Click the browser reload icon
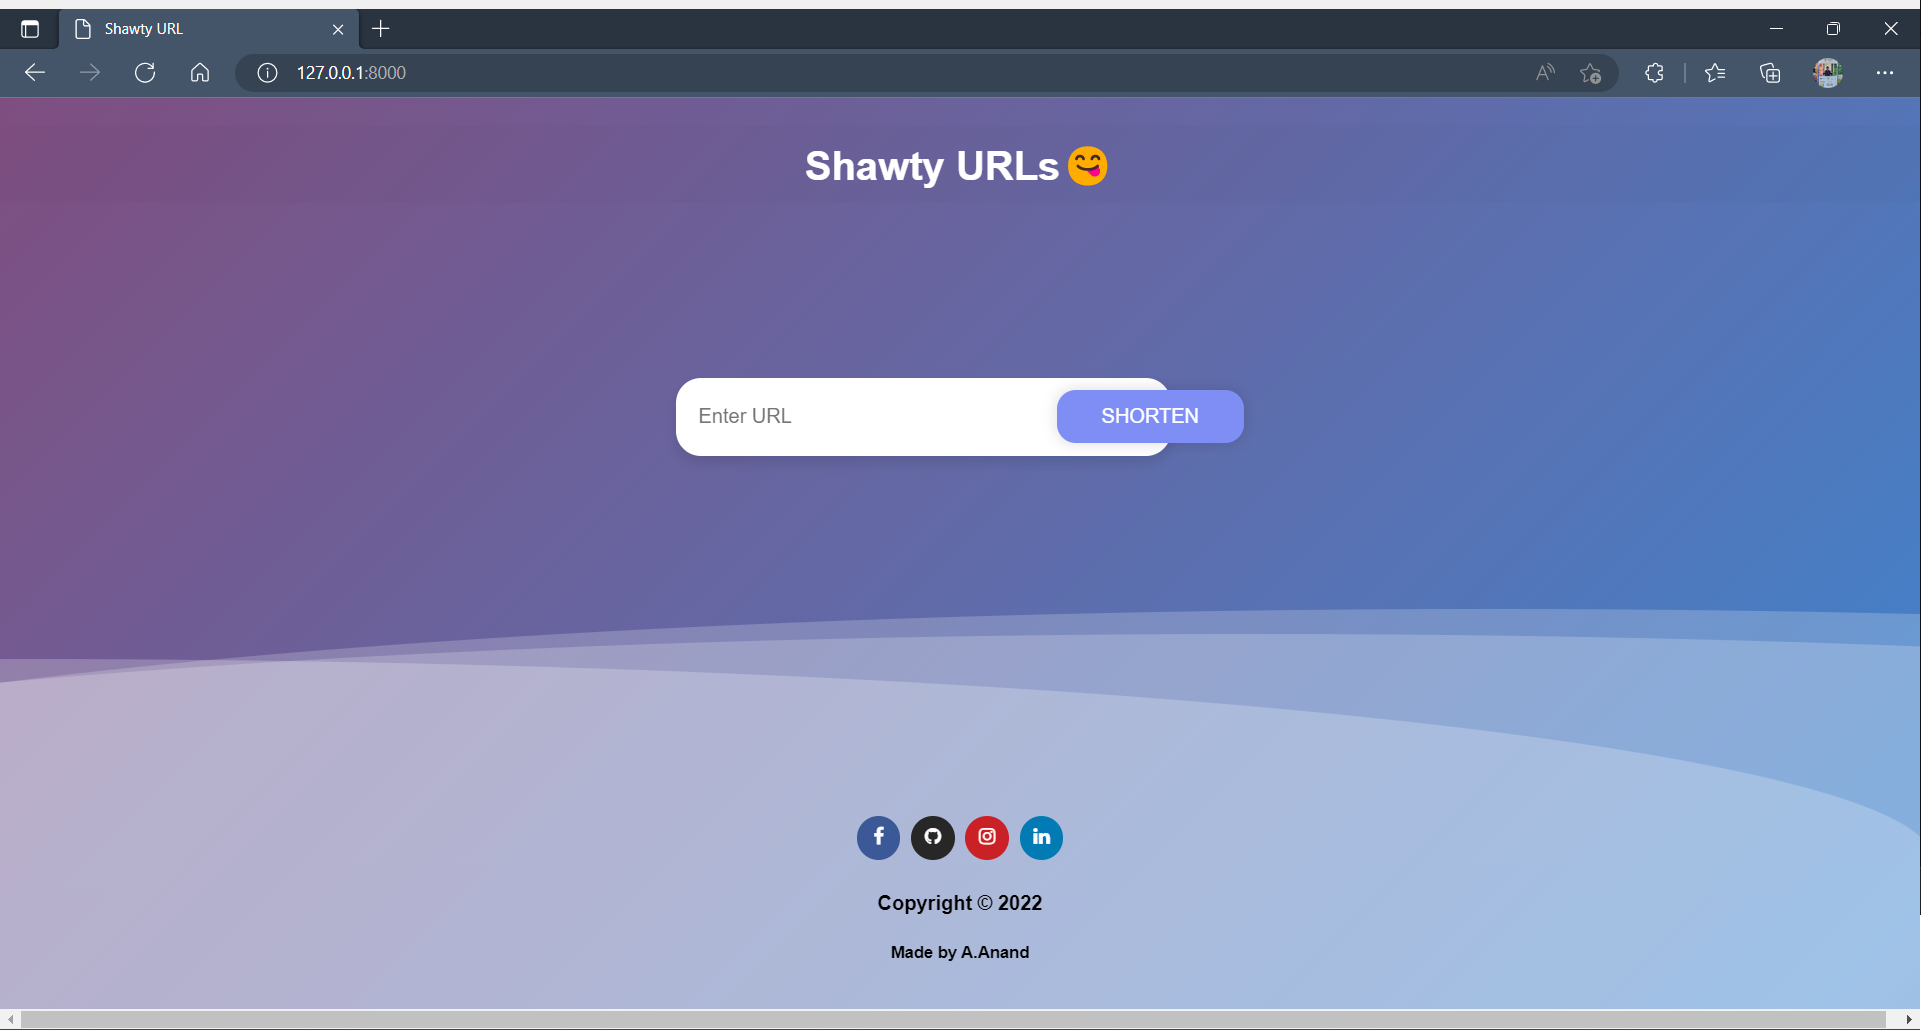 145,72
